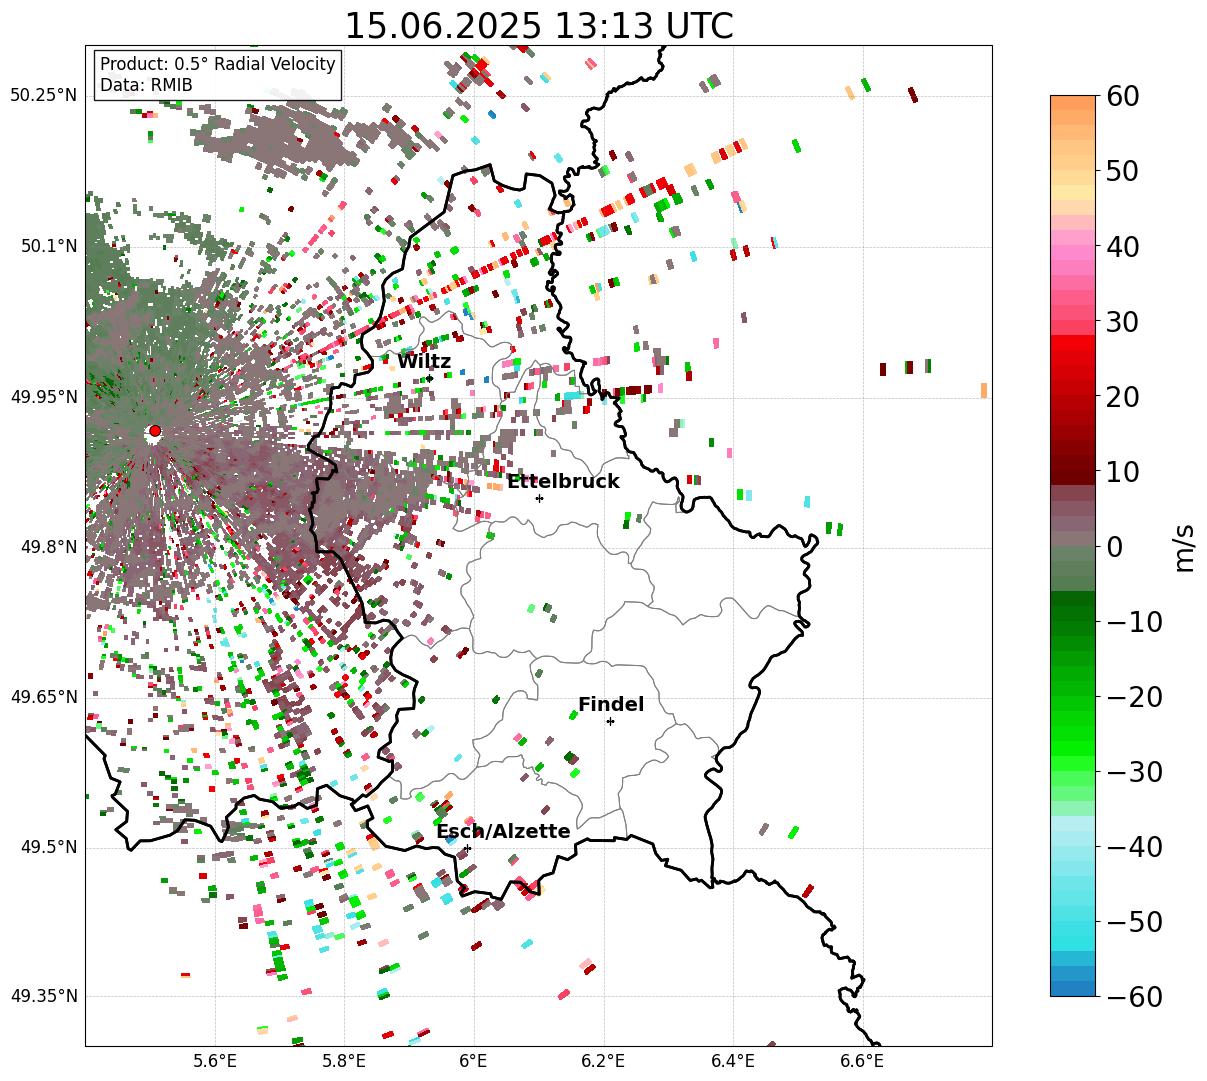Click the Esch/Alzette city label
Viewport: 1207px width, 1081px height.
coord(503,831)
